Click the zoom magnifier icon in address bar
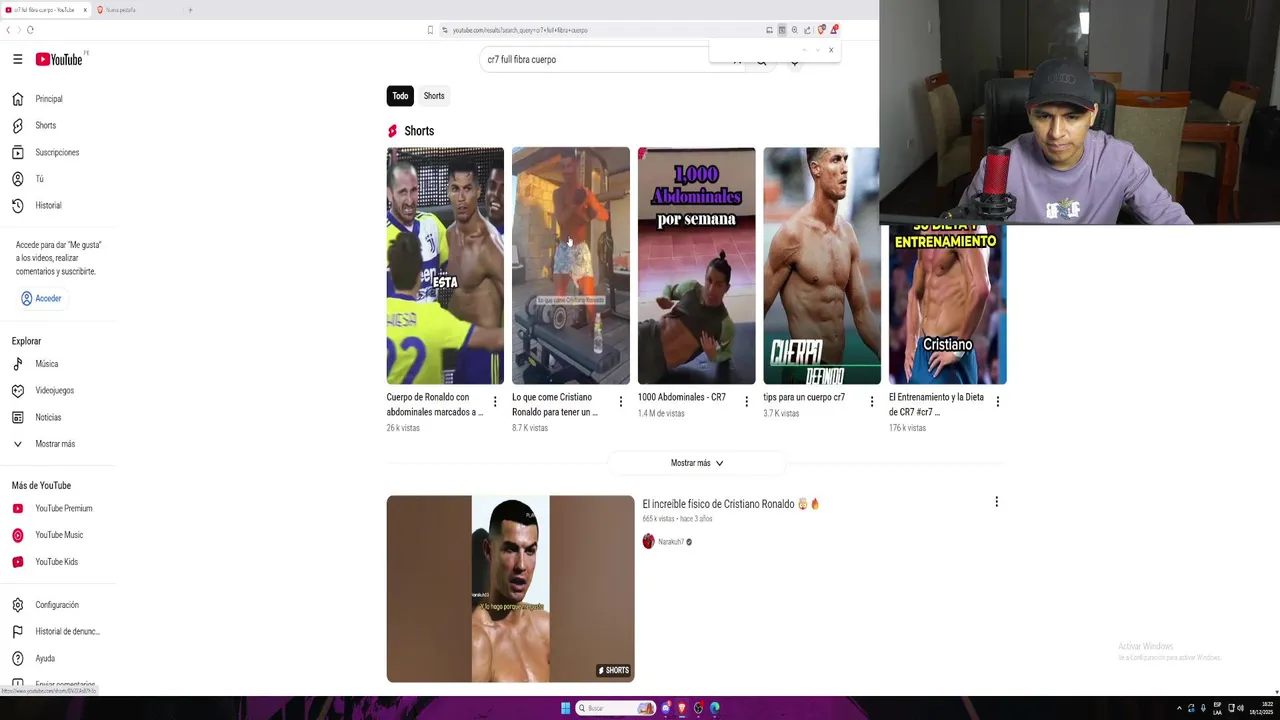 tap(795, 30)
